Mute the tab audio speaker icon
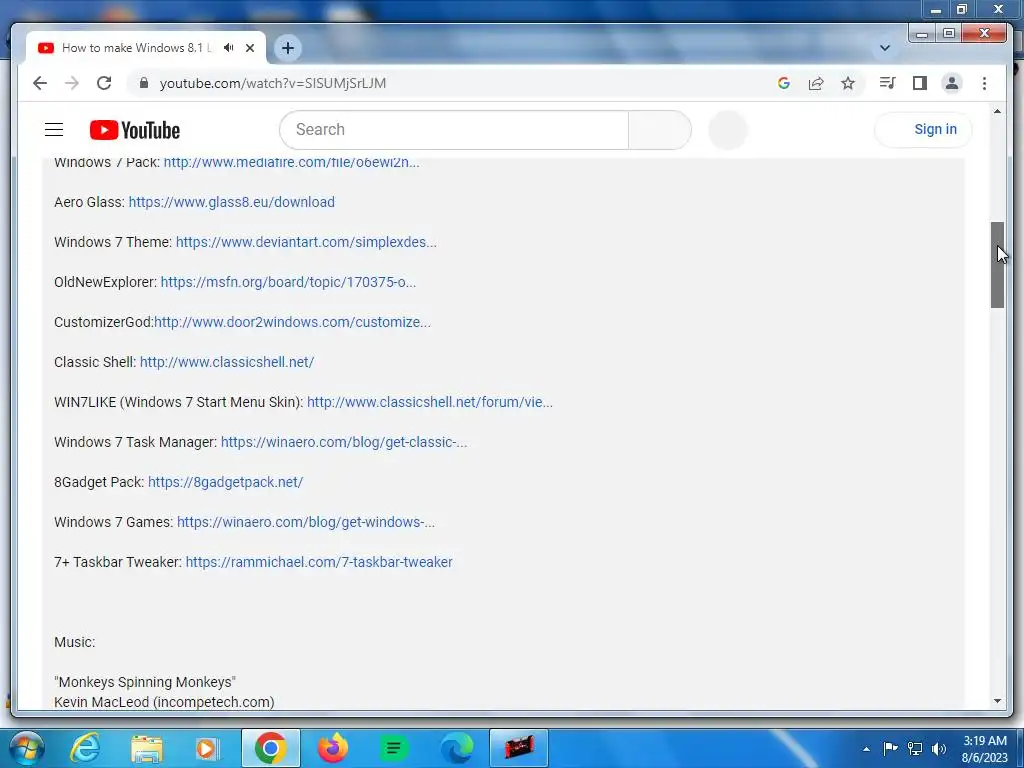Viewport: 1024px width, 768px height. (x=229, y=48)
